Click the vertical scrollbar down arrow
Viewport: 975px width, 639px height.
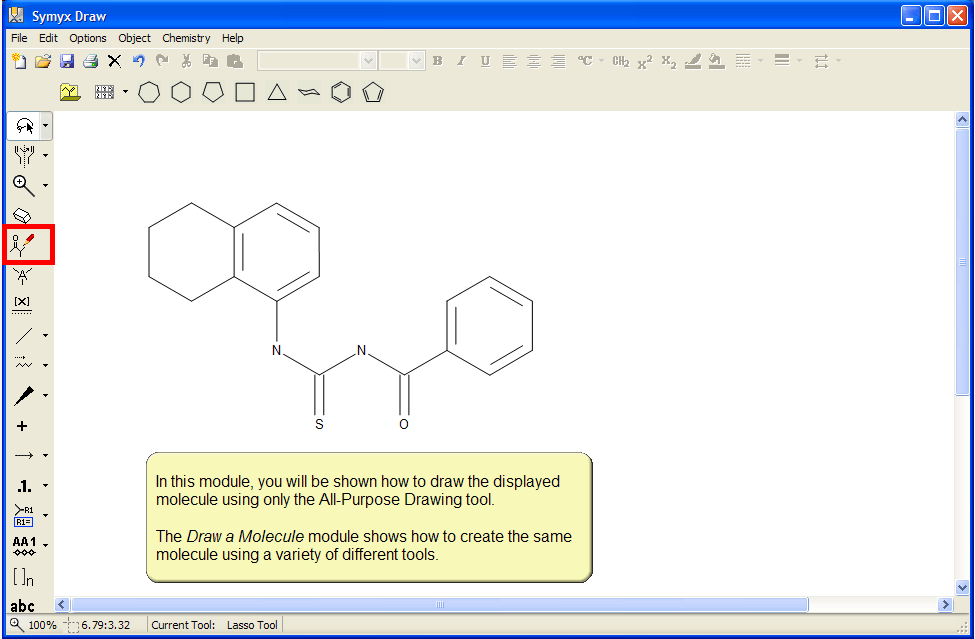pyautogui.click(x=962, y=588)
